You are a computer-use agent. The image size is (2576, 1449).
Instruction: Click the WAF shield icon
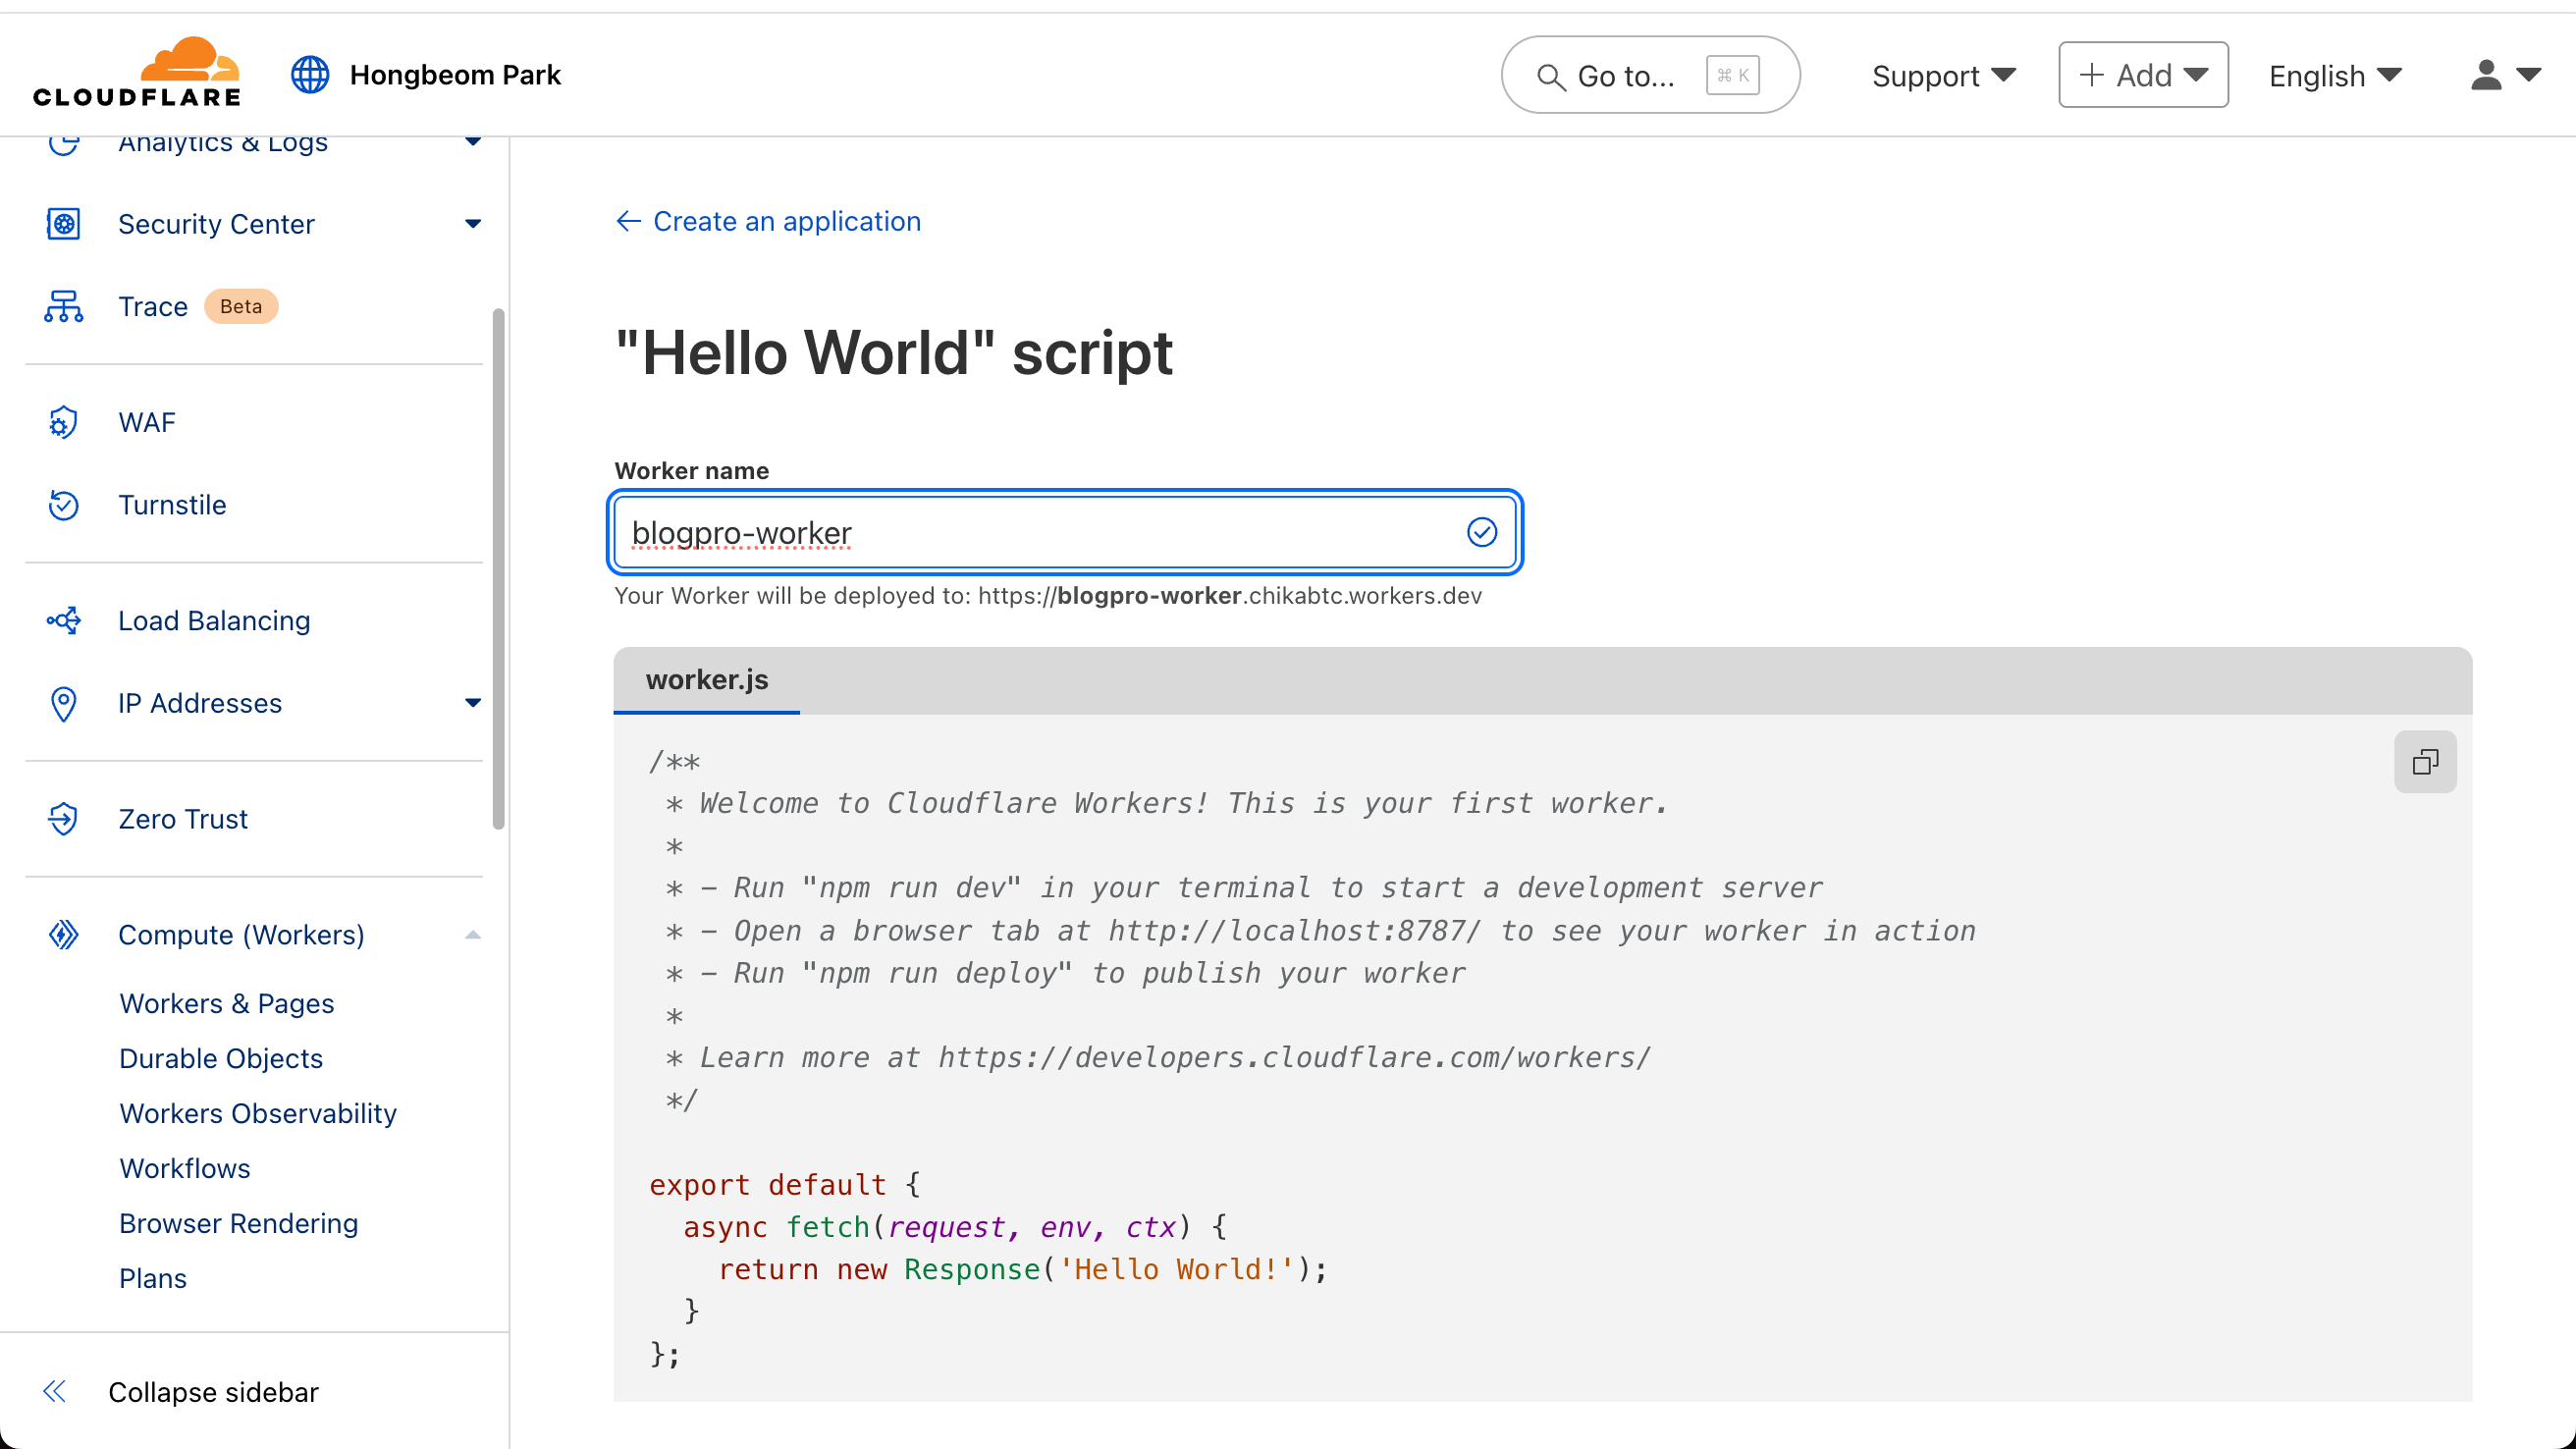click(64, 422)
